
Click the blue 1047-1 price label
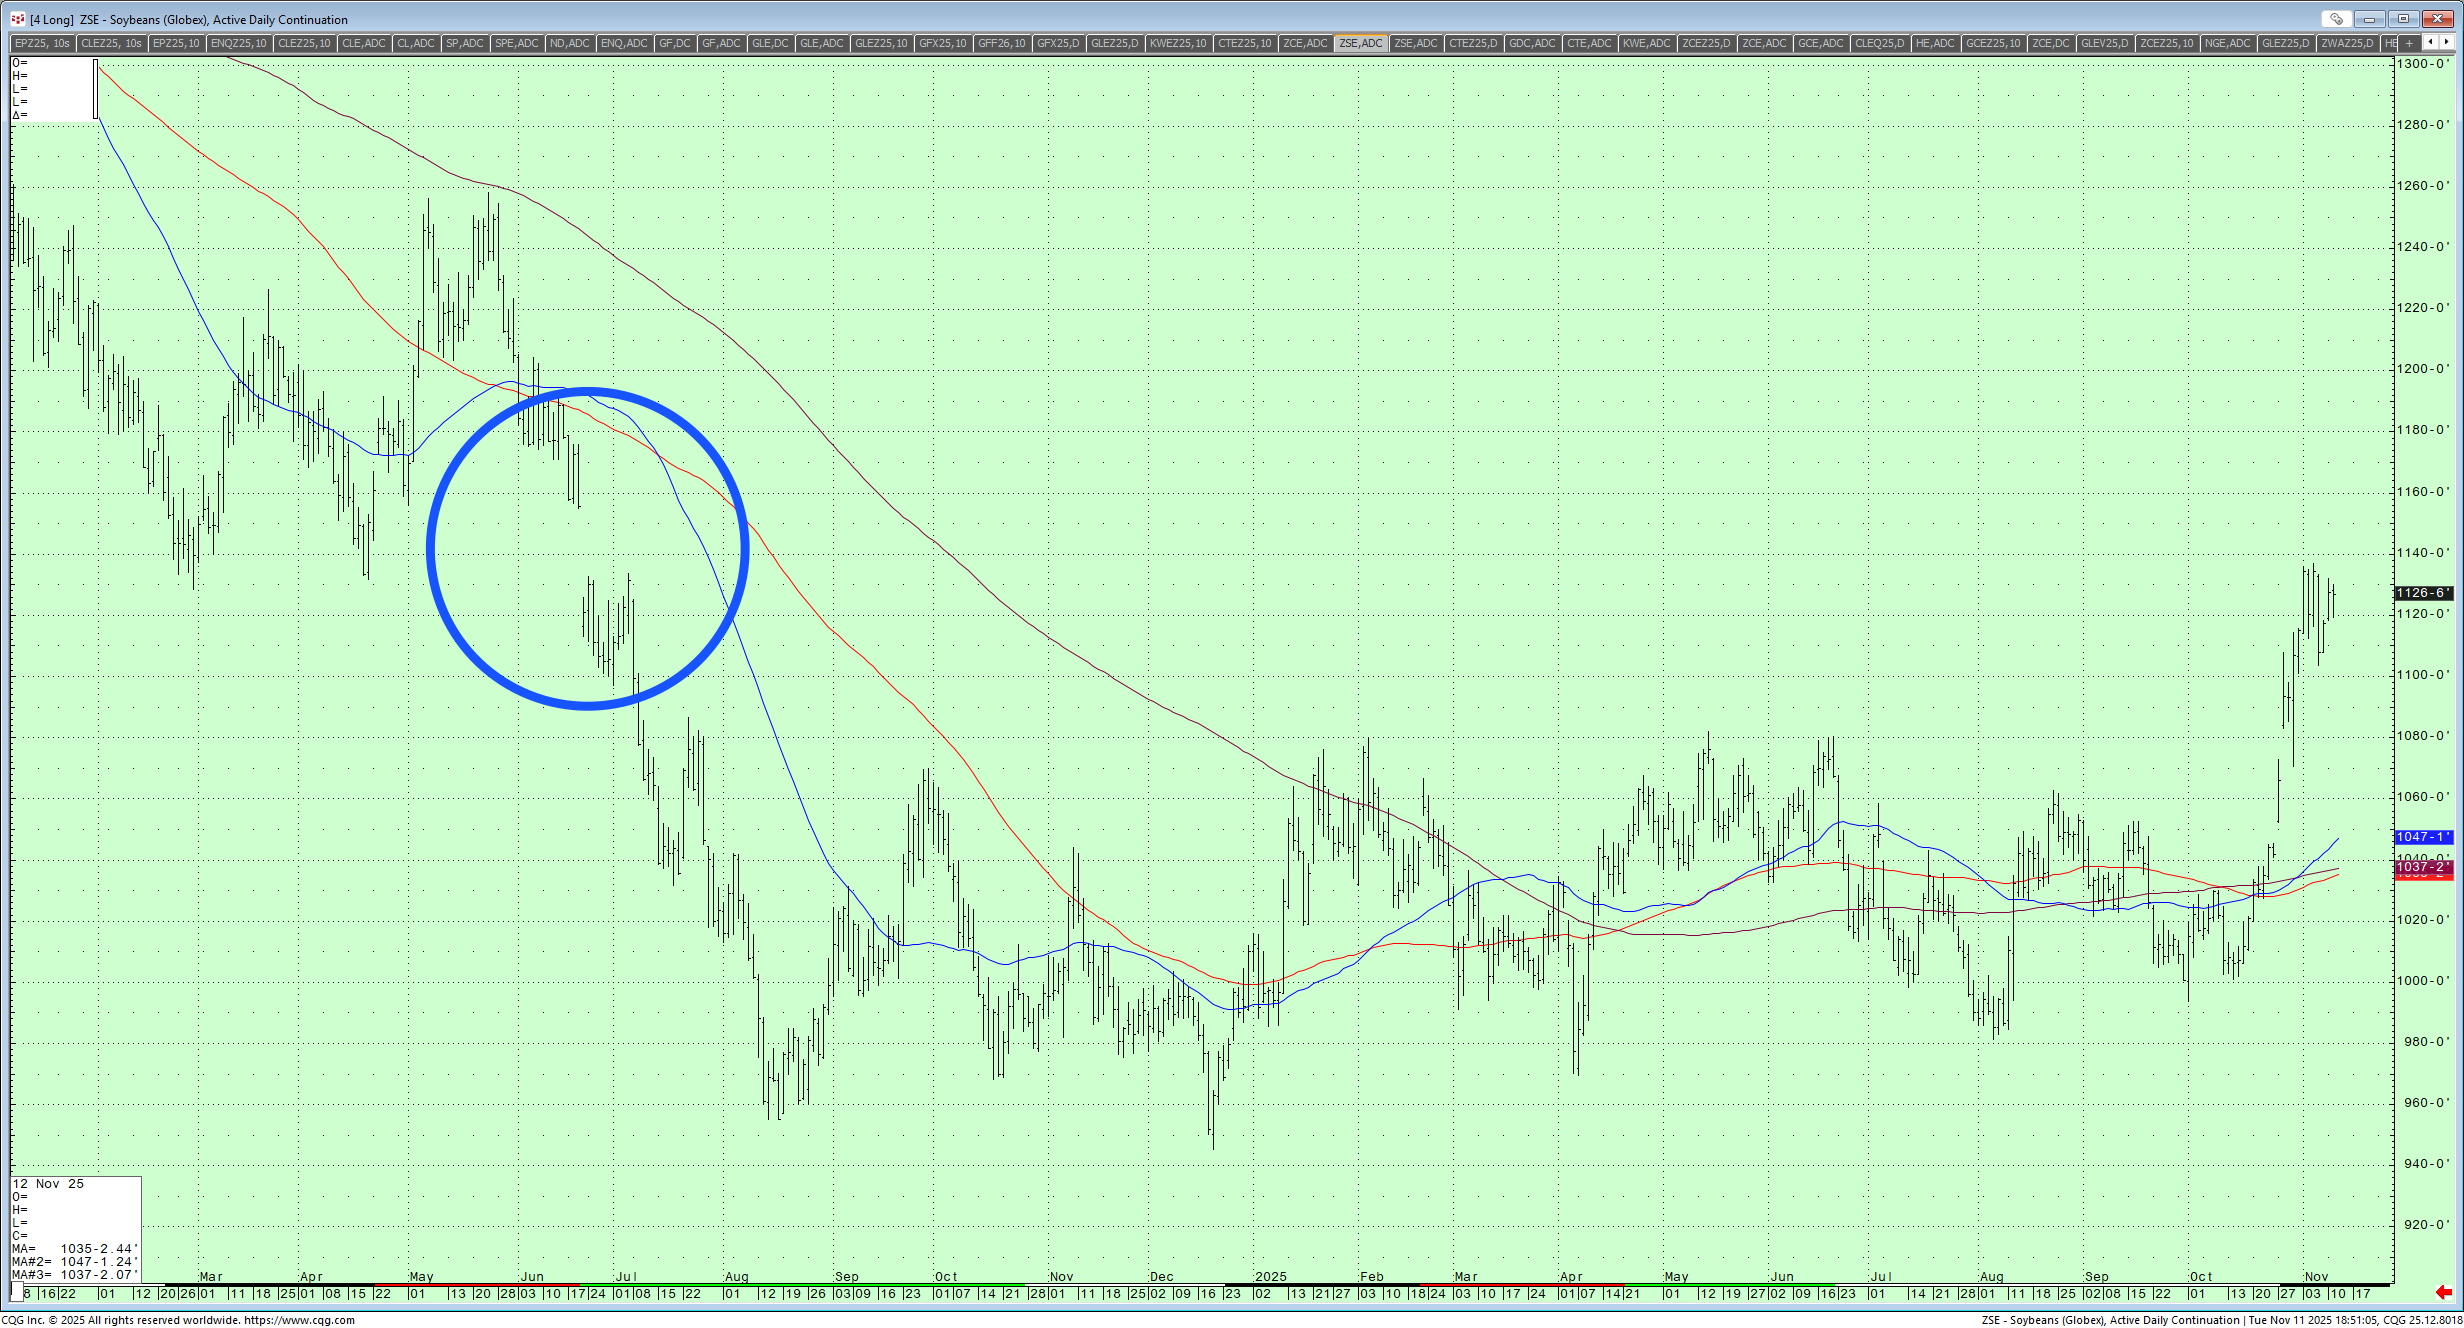coord(2422,837)
